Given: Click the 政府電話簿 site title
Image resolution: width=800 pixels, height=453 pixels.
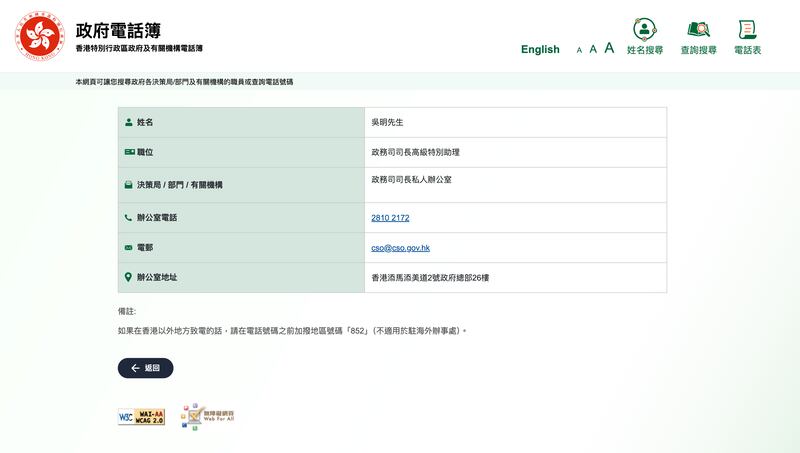Looking at the screenshot, I should [118, 31].
